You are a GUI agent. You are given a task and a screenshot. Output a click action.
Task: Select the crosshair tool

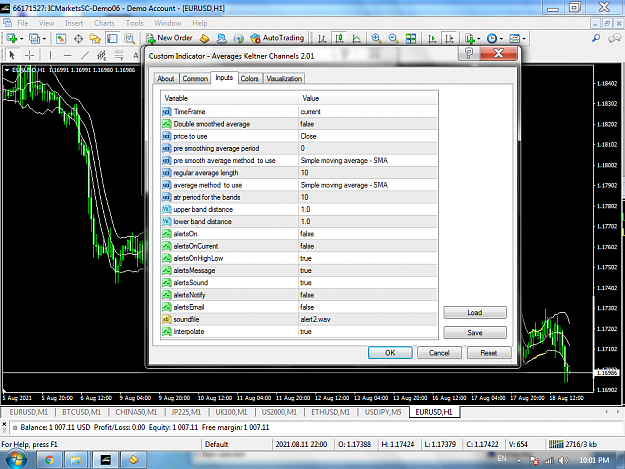(29, 55)
